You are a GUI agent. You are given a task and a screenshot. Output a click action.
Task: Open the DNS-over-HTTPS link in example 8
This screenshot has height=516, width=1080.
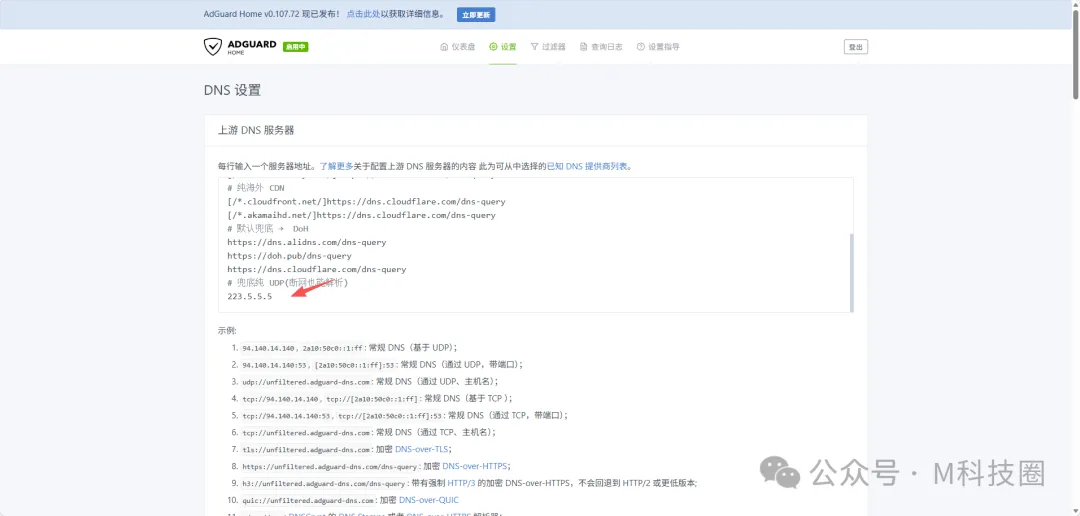click(476, 466)
